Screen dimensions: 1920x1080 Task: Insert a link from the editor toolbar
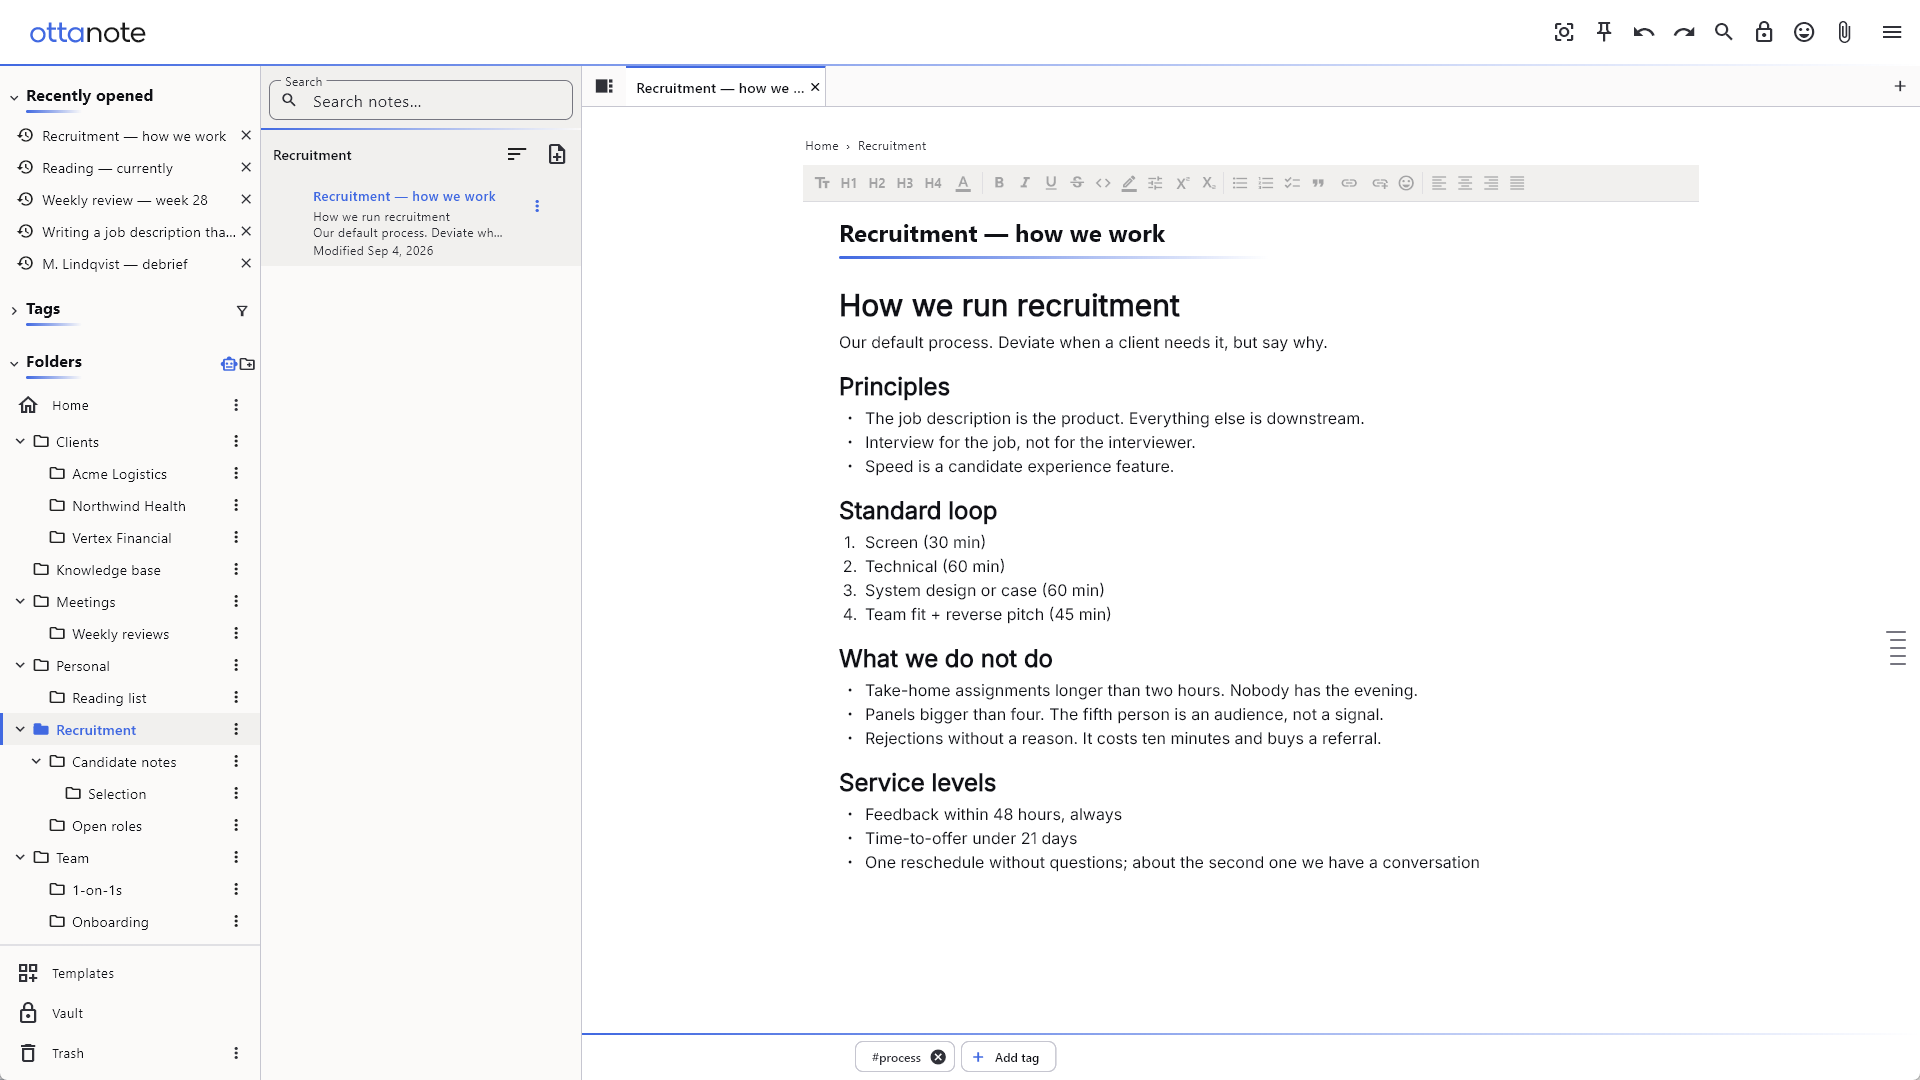click(x=1349, y=183)
